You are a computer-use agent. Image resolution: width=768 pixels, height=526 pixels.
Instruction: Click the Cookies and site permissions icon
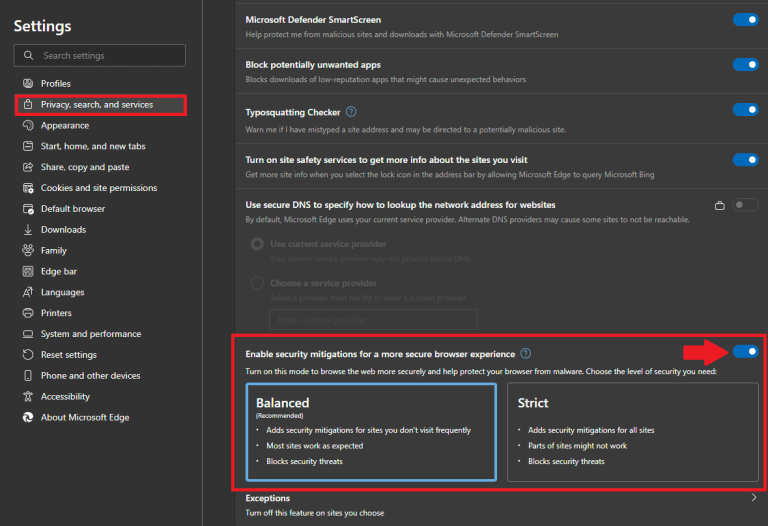[28, 188]
